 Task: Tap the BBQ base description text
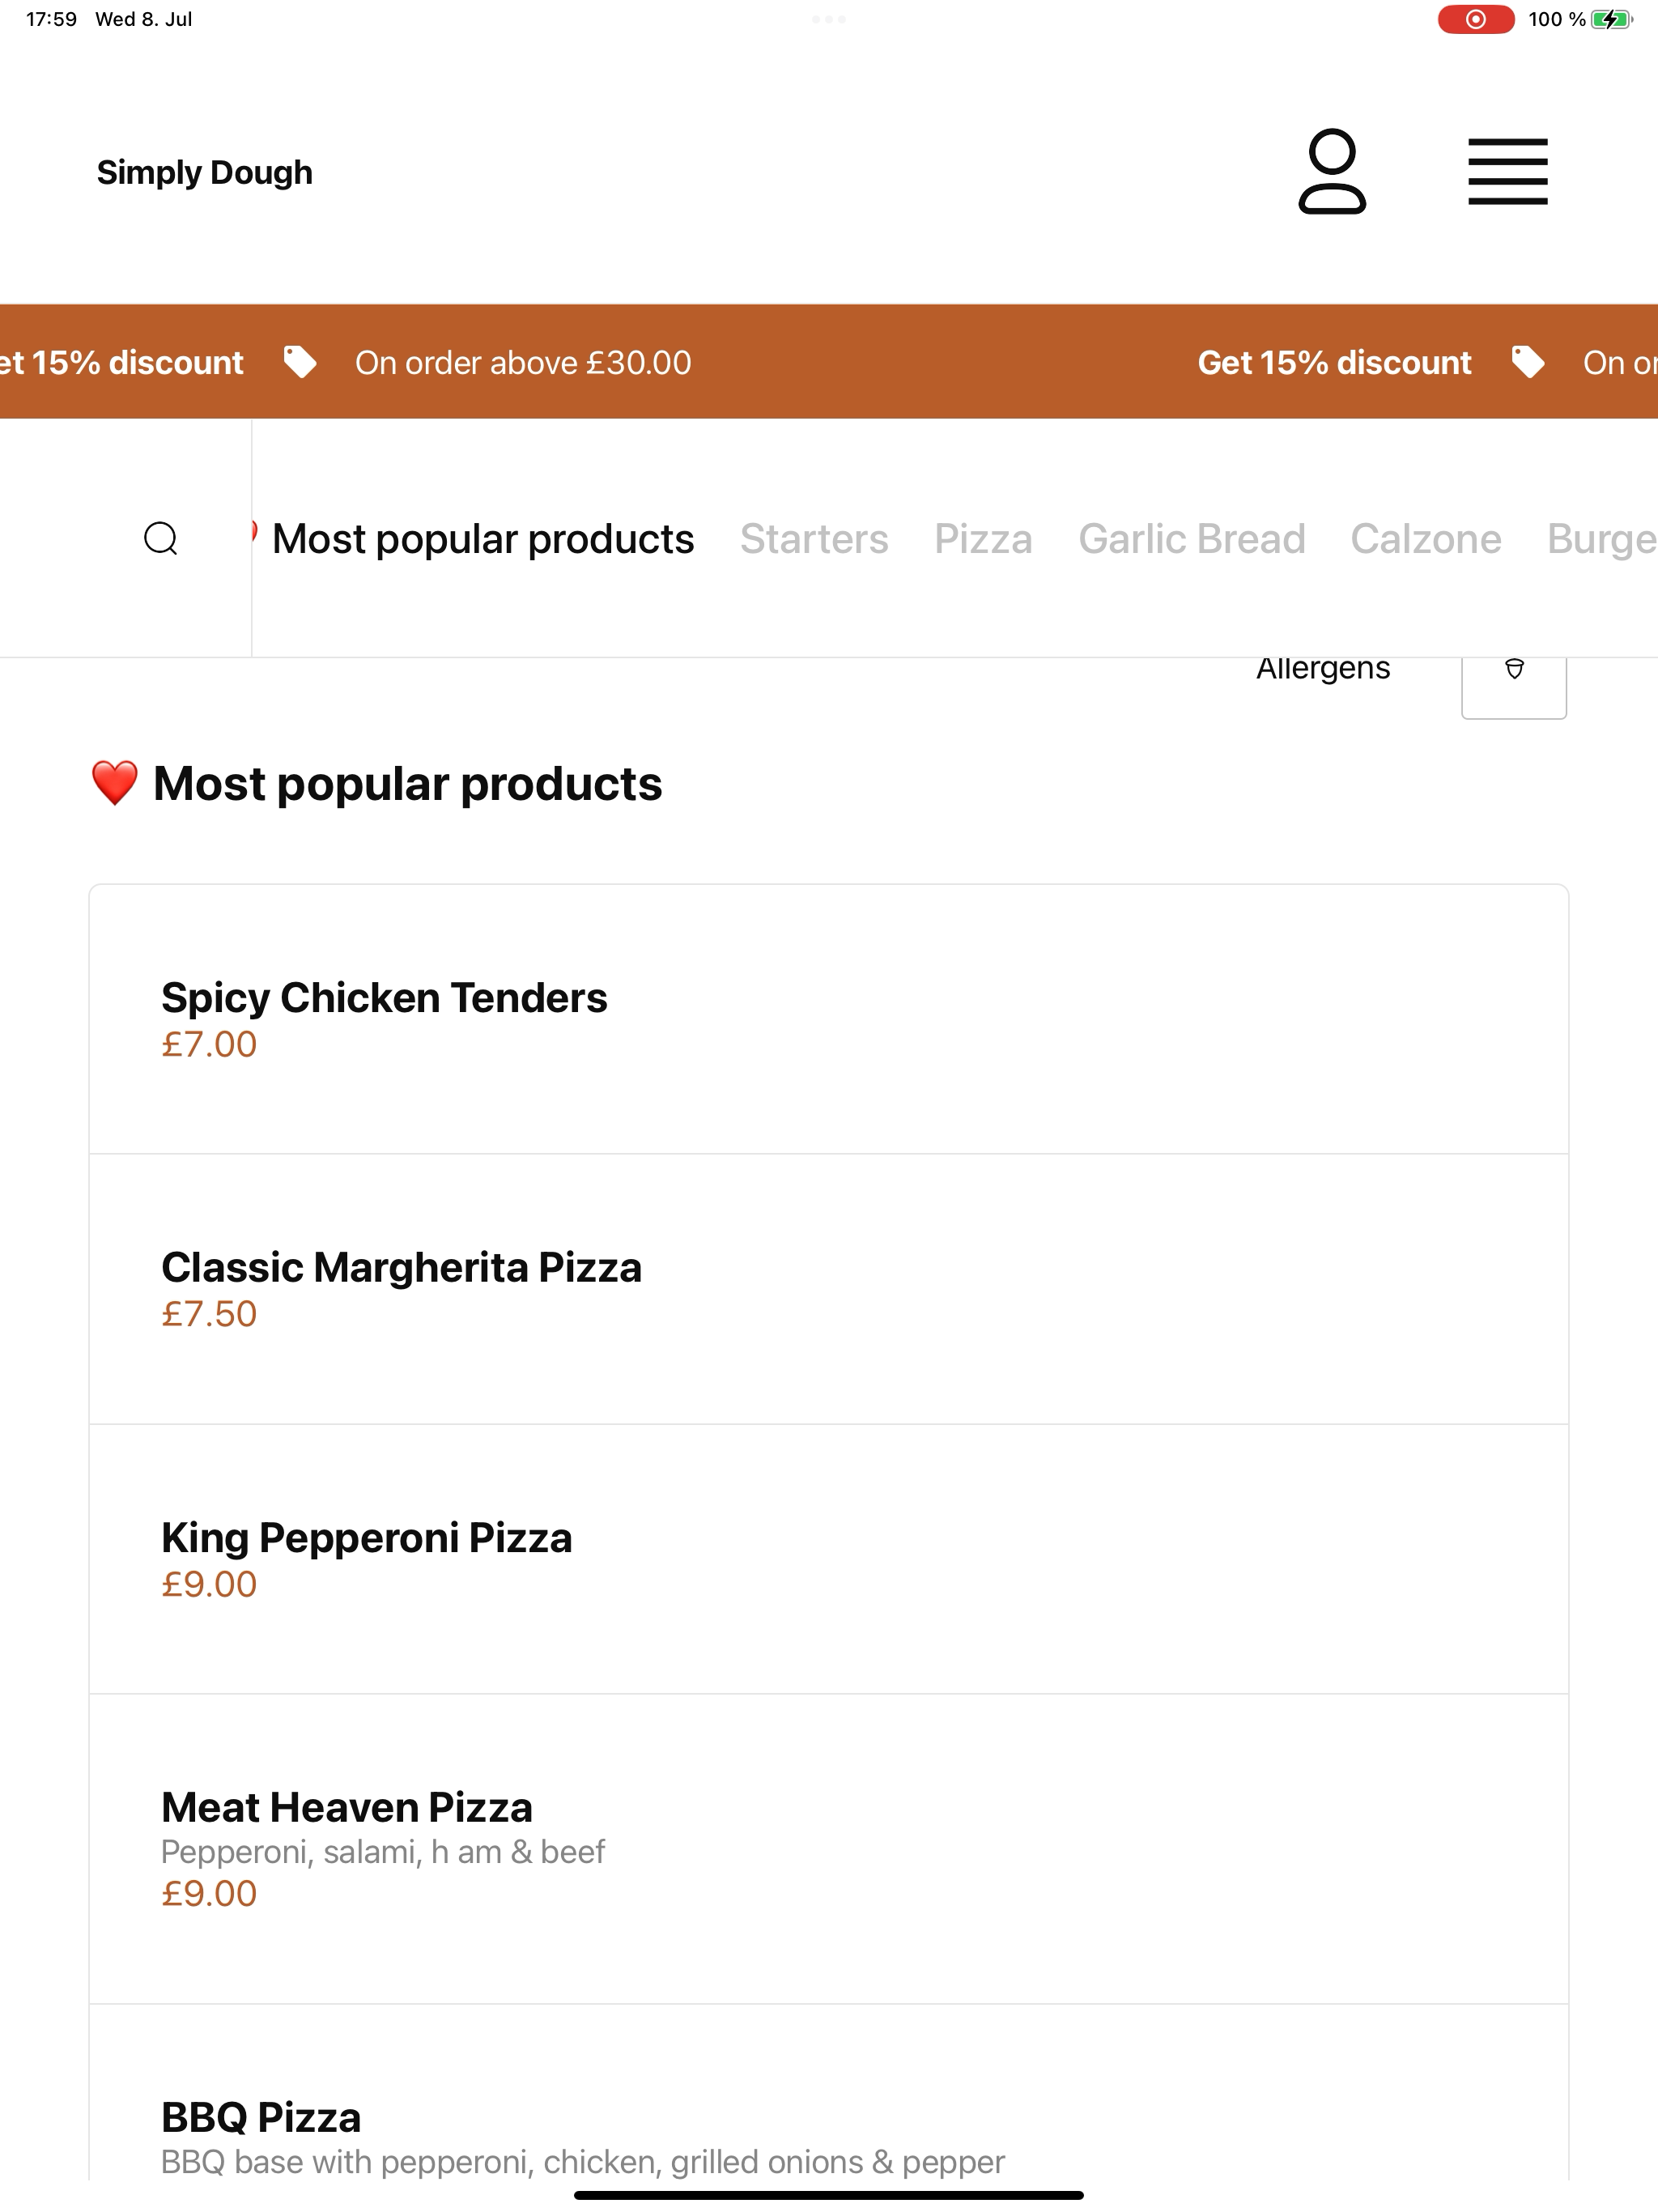click(x=583, y=2162)
